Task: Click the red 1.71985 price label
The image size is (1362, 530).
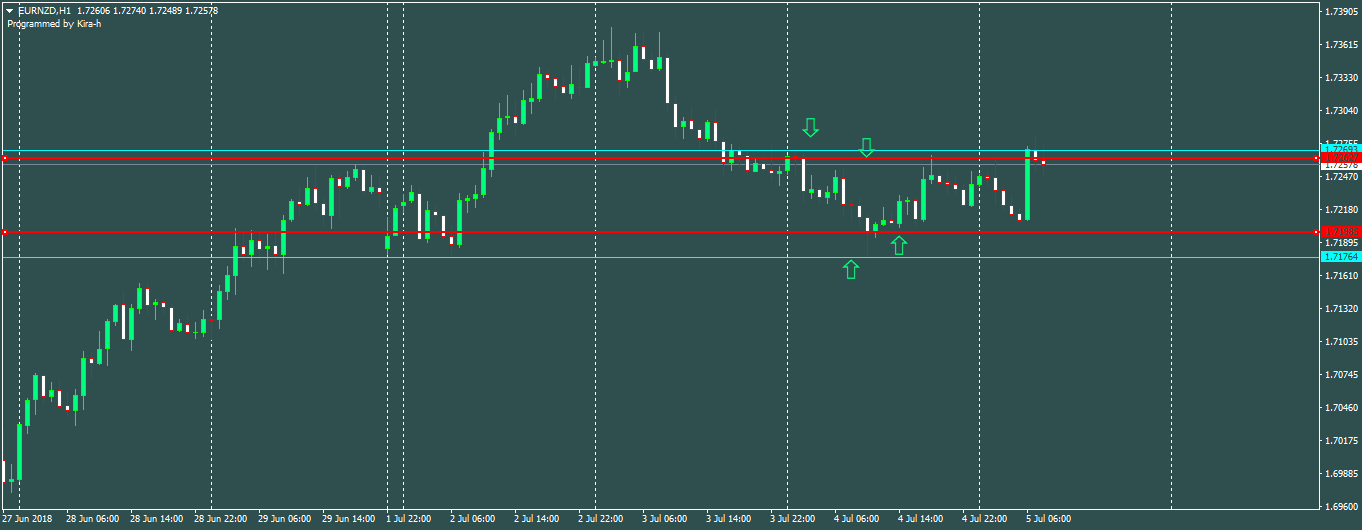Action: click(1340, 232)
